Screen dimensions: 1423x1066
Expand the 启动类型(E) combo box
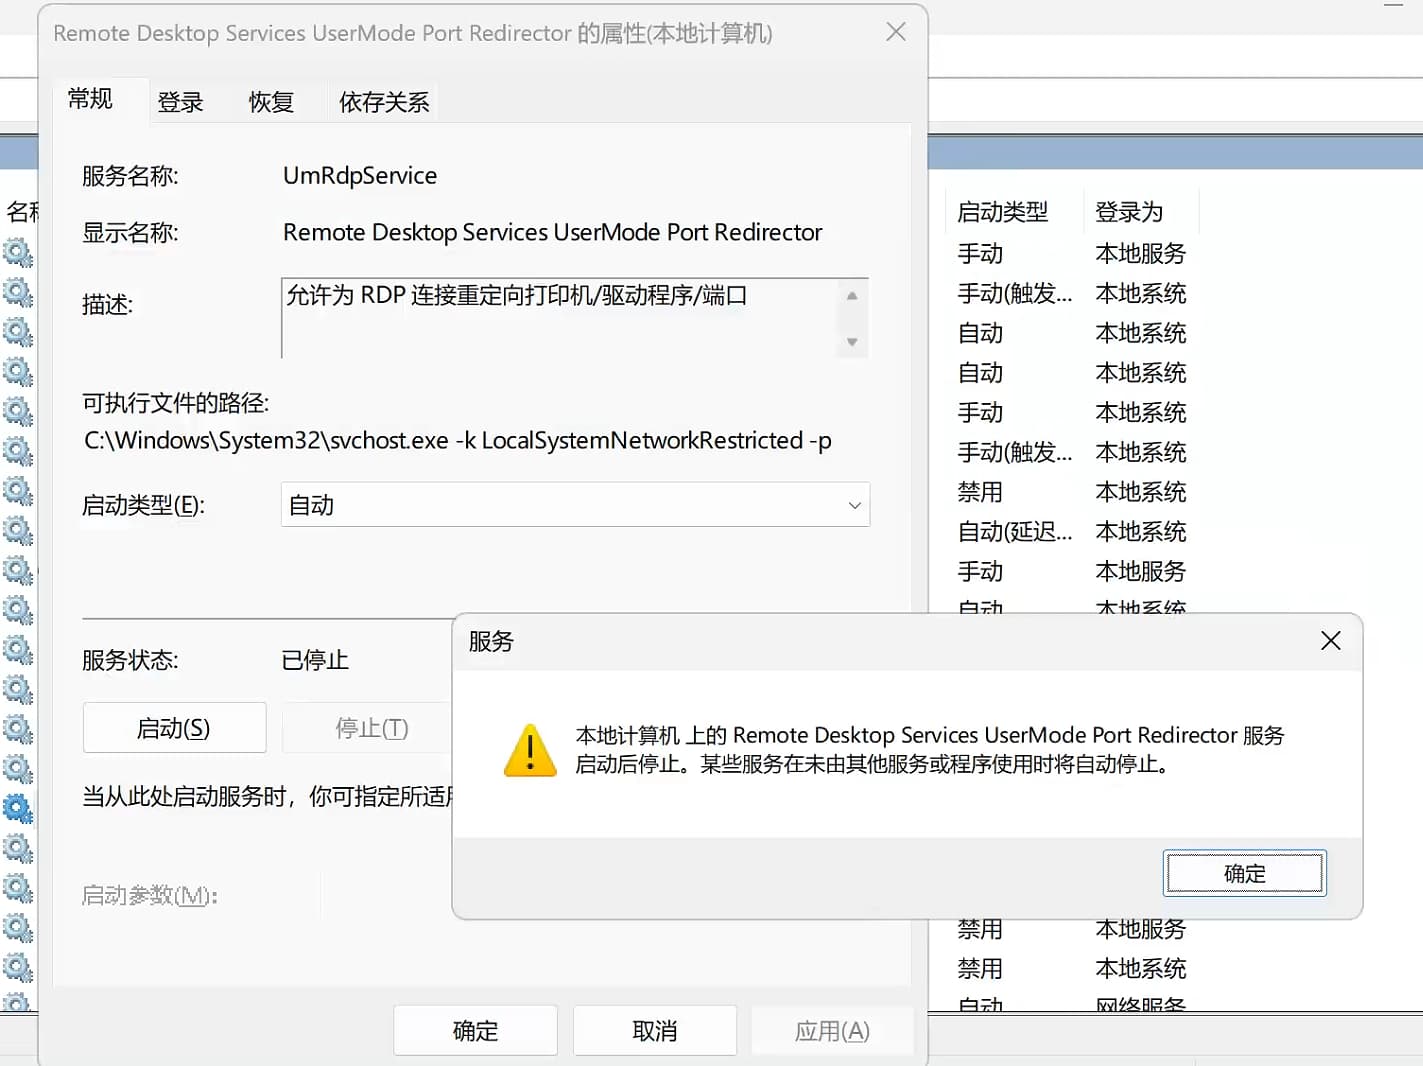(575, 505)
